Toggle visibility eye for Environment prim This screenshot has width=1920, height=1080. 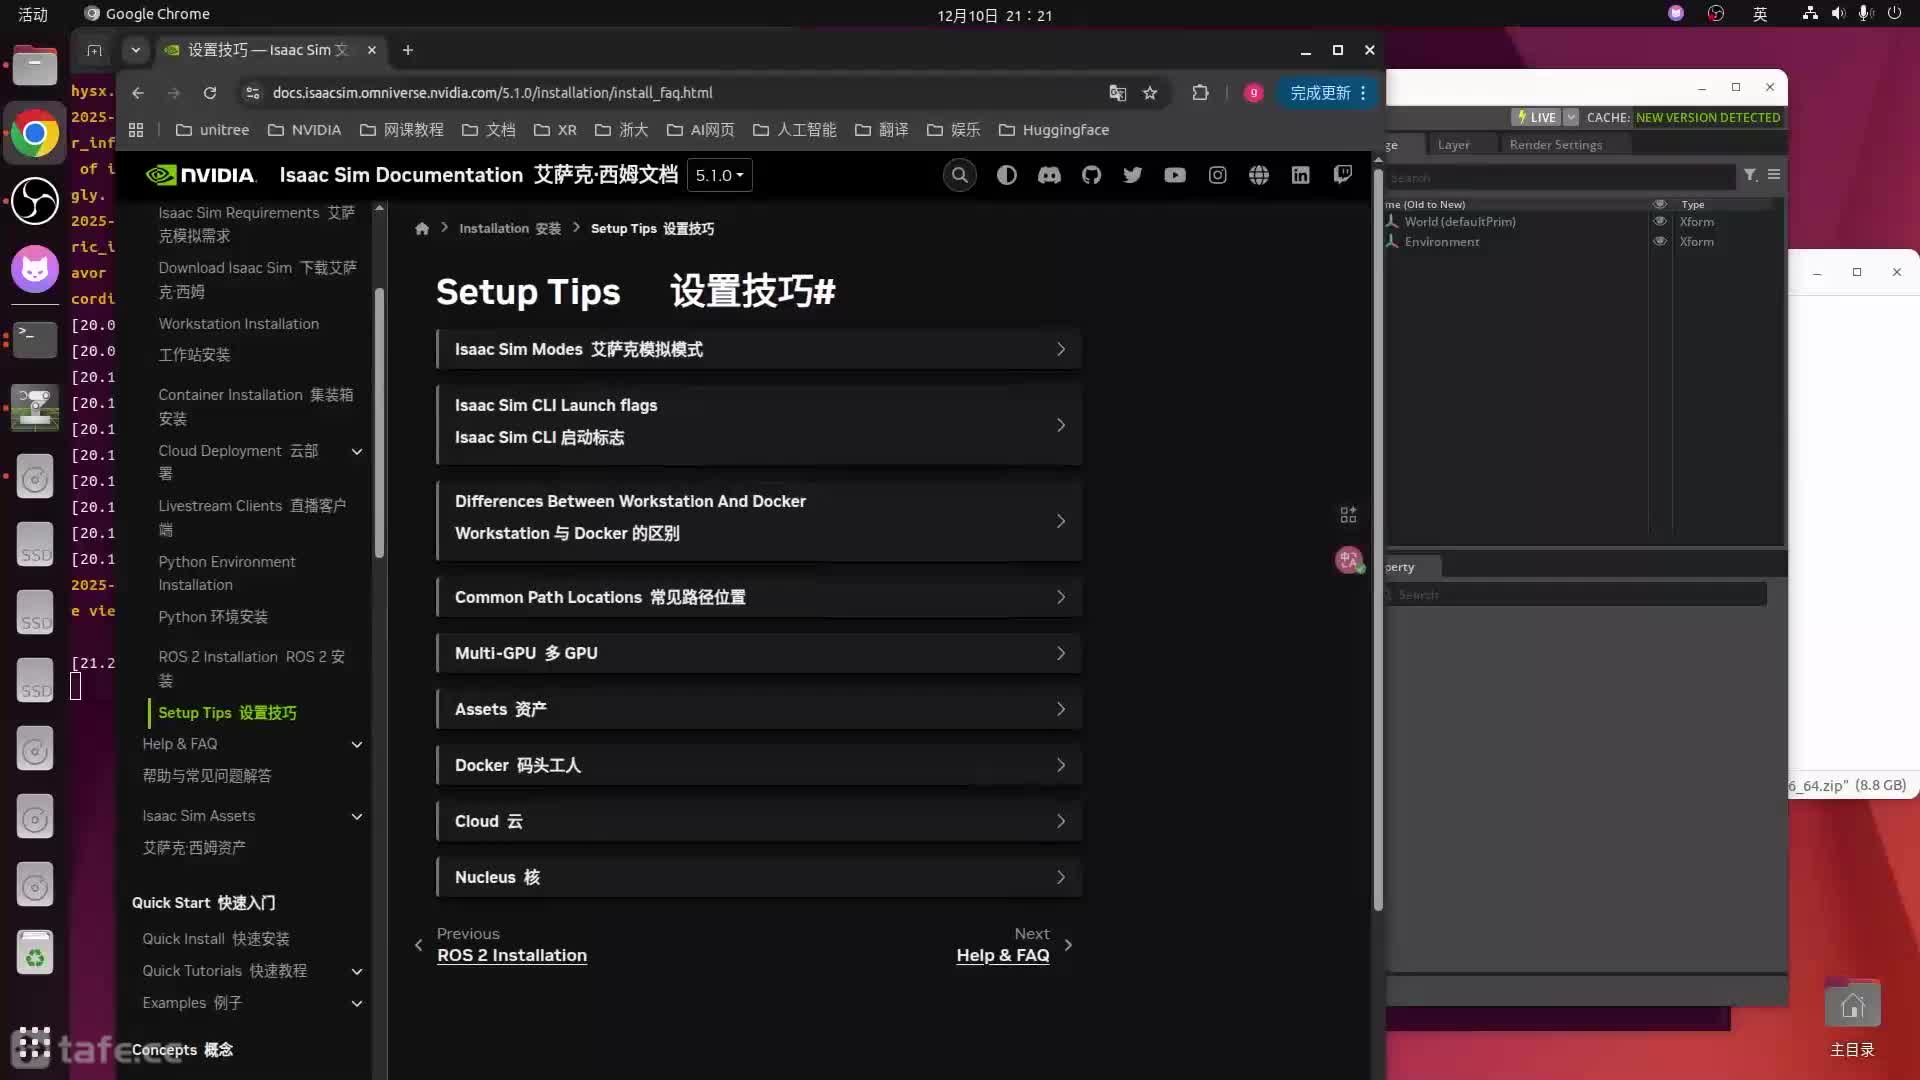[1660, 242]
